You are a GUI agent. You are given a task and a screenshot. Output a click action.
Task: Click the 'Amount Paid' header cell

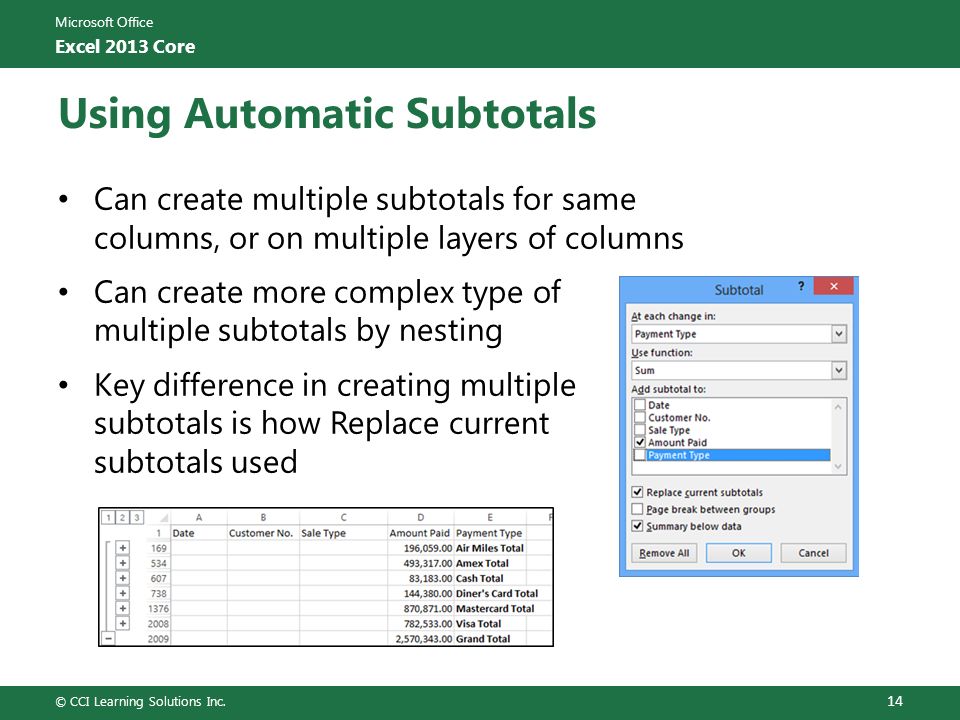421,533
